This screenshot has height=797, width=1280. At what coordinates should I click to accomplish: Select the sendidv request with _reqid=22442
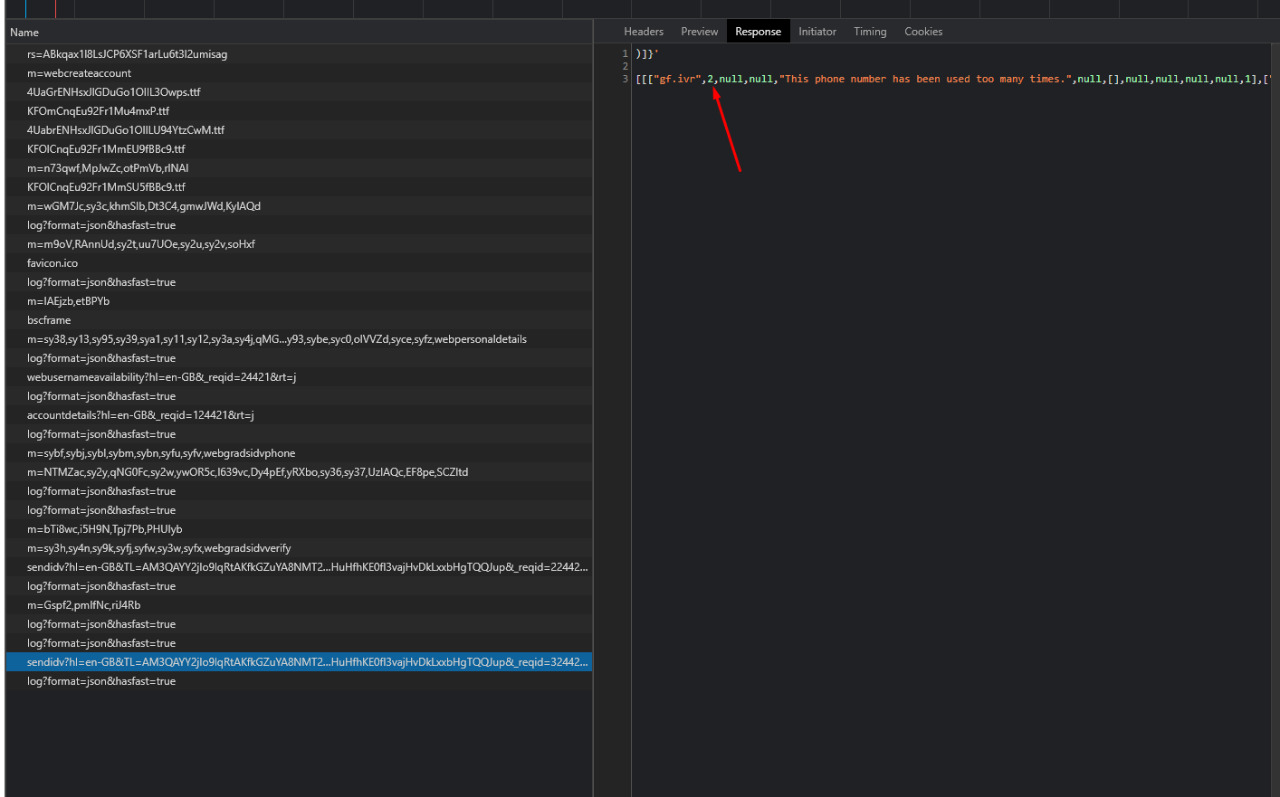(x=298, y=567)
